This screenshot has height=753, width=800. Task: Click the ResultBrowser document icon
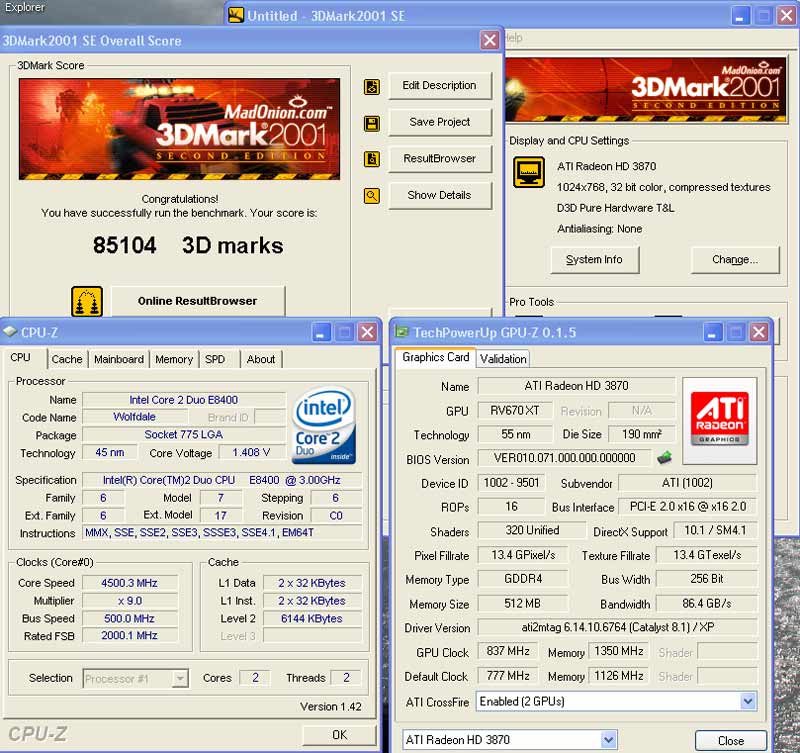tap(372, 159)
